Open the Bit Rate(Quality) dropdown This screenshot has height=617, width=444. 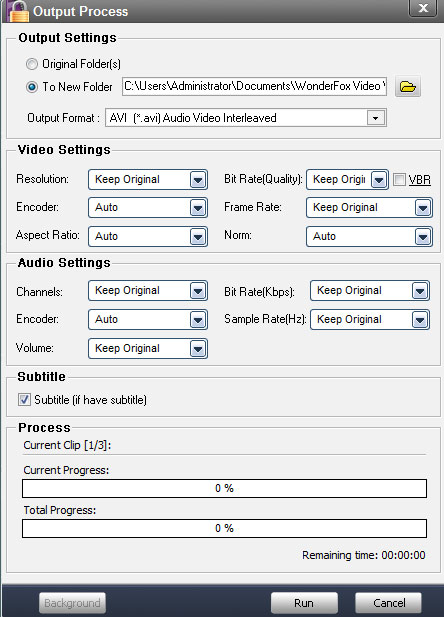(x=347, y=179)
